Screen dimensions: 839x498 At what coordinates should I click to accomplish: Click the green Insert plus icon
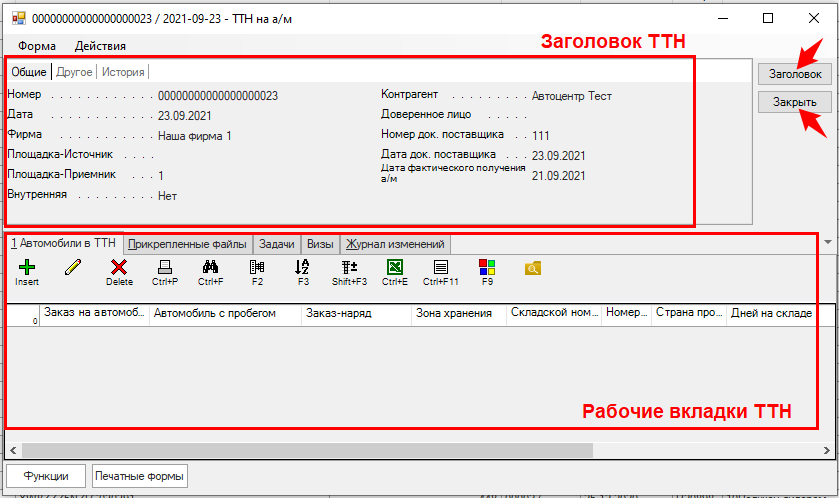point(27,267)
